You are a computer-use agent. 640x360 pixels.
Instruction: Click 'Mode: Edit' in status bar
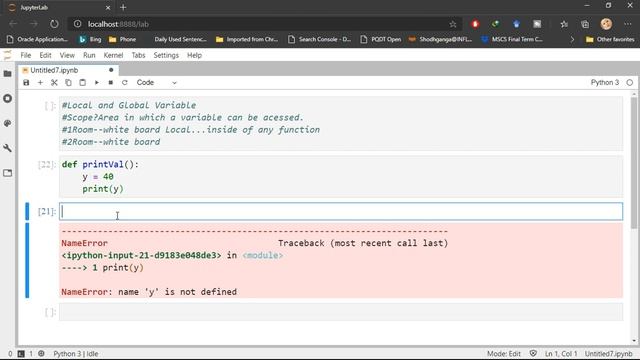coord(504,354)
